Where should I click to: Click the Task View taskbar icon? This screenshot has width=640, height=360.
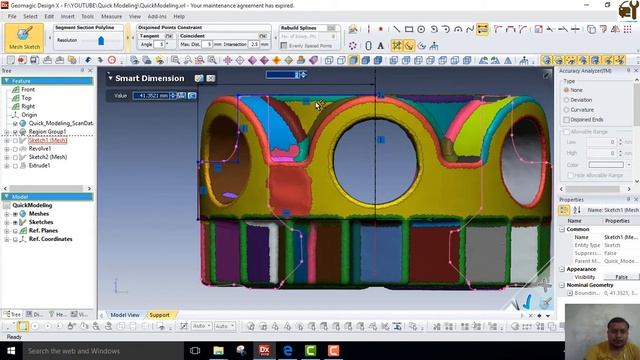(195, 350)
